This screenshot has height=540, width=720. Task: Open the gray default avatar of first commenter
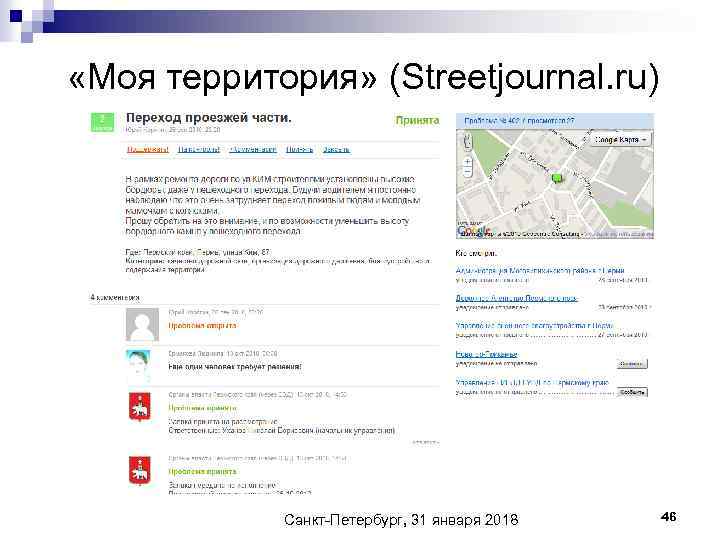tap(142, 324)
